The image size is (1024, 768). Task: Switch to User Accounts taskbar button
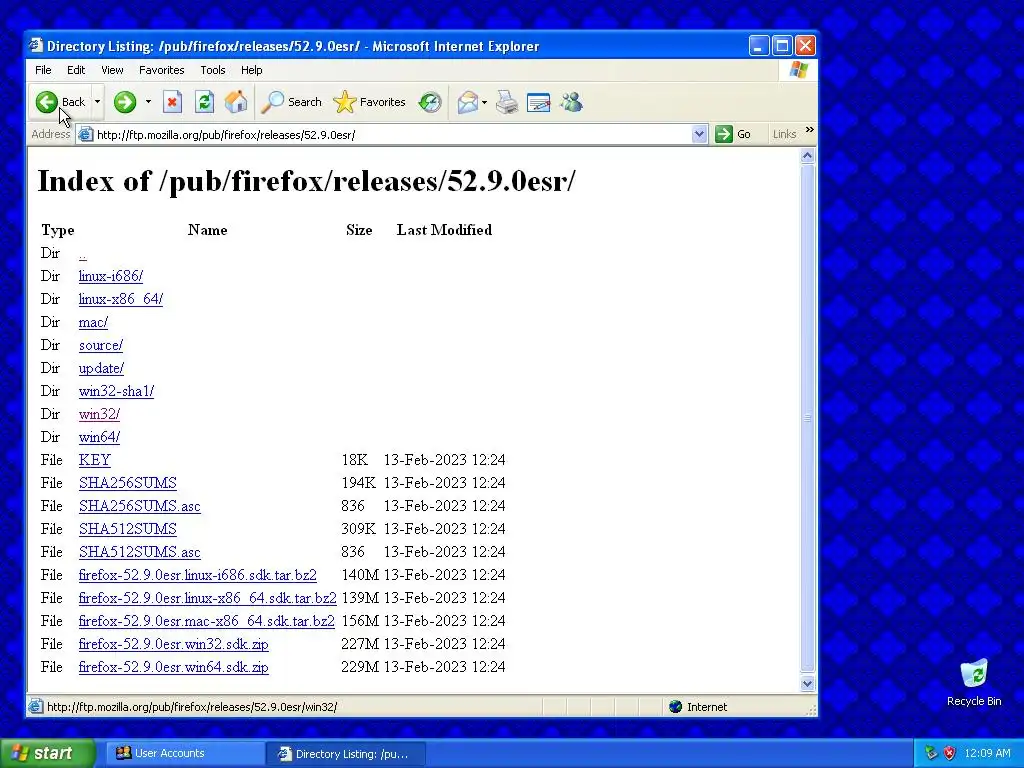185,753
